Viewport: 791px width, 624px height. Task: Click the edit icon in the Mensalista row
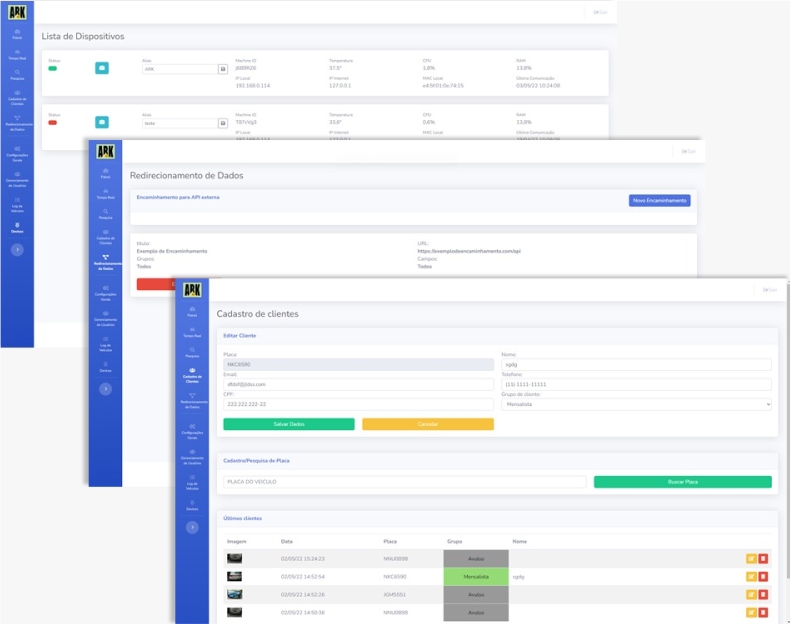pos(750,576)
